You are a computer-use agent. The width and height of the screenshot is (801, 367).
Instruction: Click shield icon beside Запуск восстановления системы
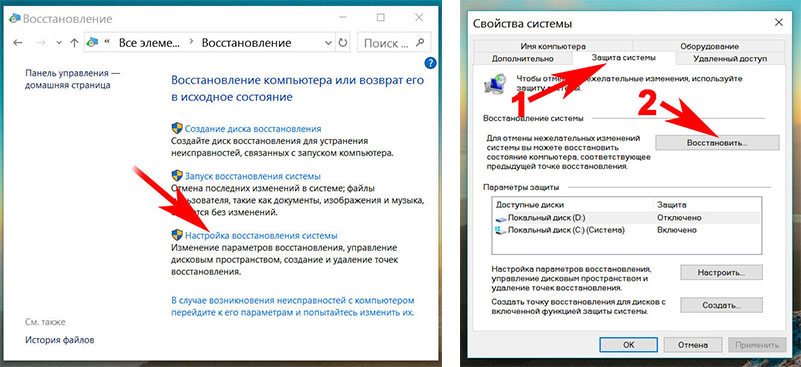(x=177, y=176)
